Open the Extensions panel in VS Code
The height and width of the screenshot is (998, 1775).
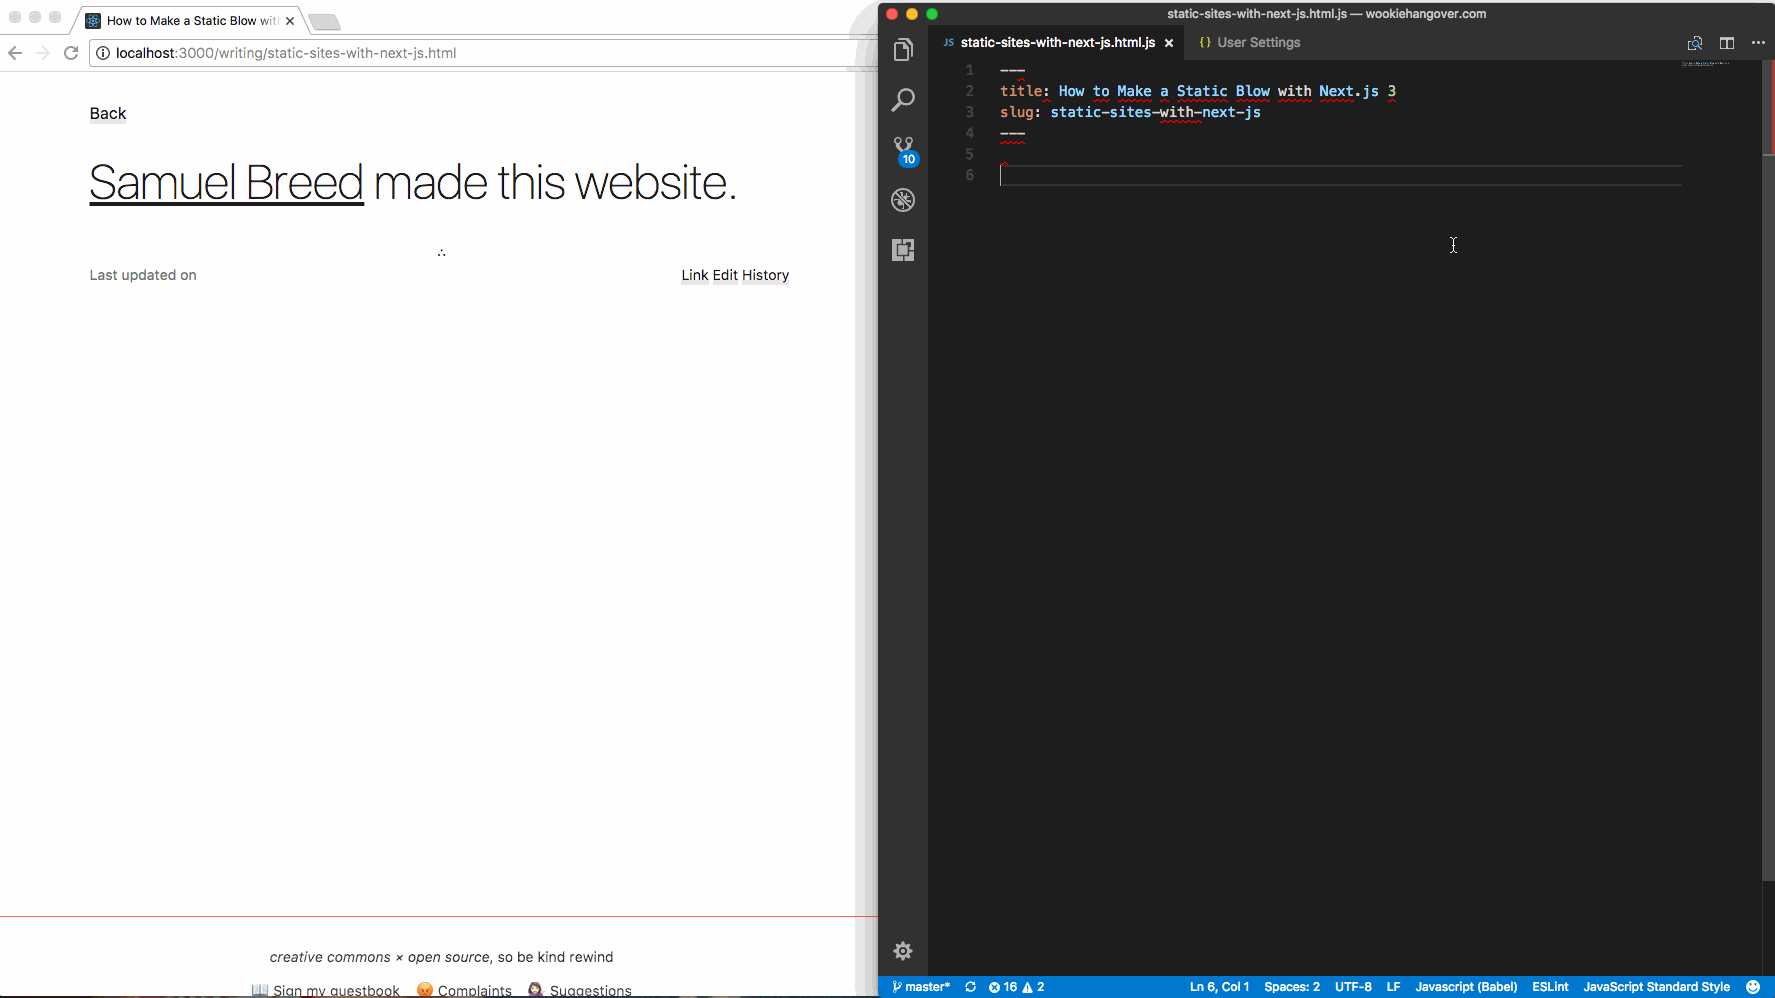903,249
